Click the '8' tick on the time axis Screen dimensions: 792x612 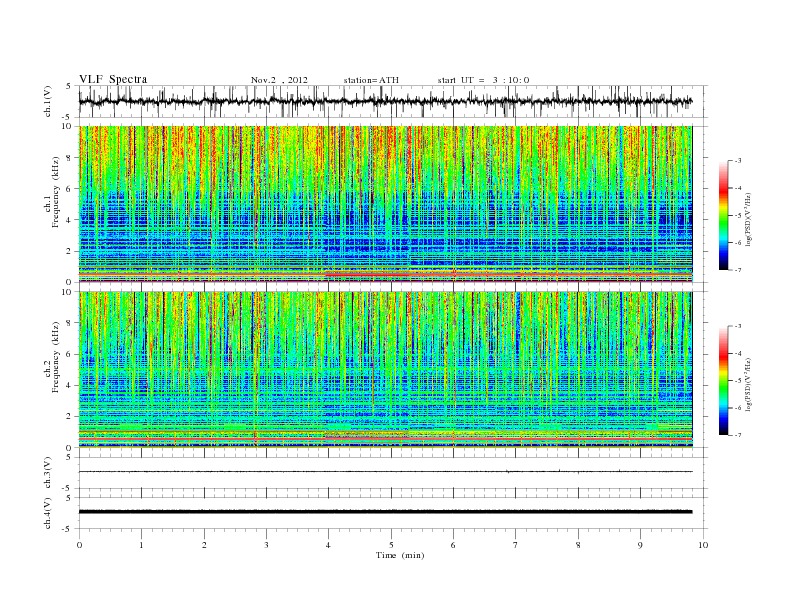(578, 545)
